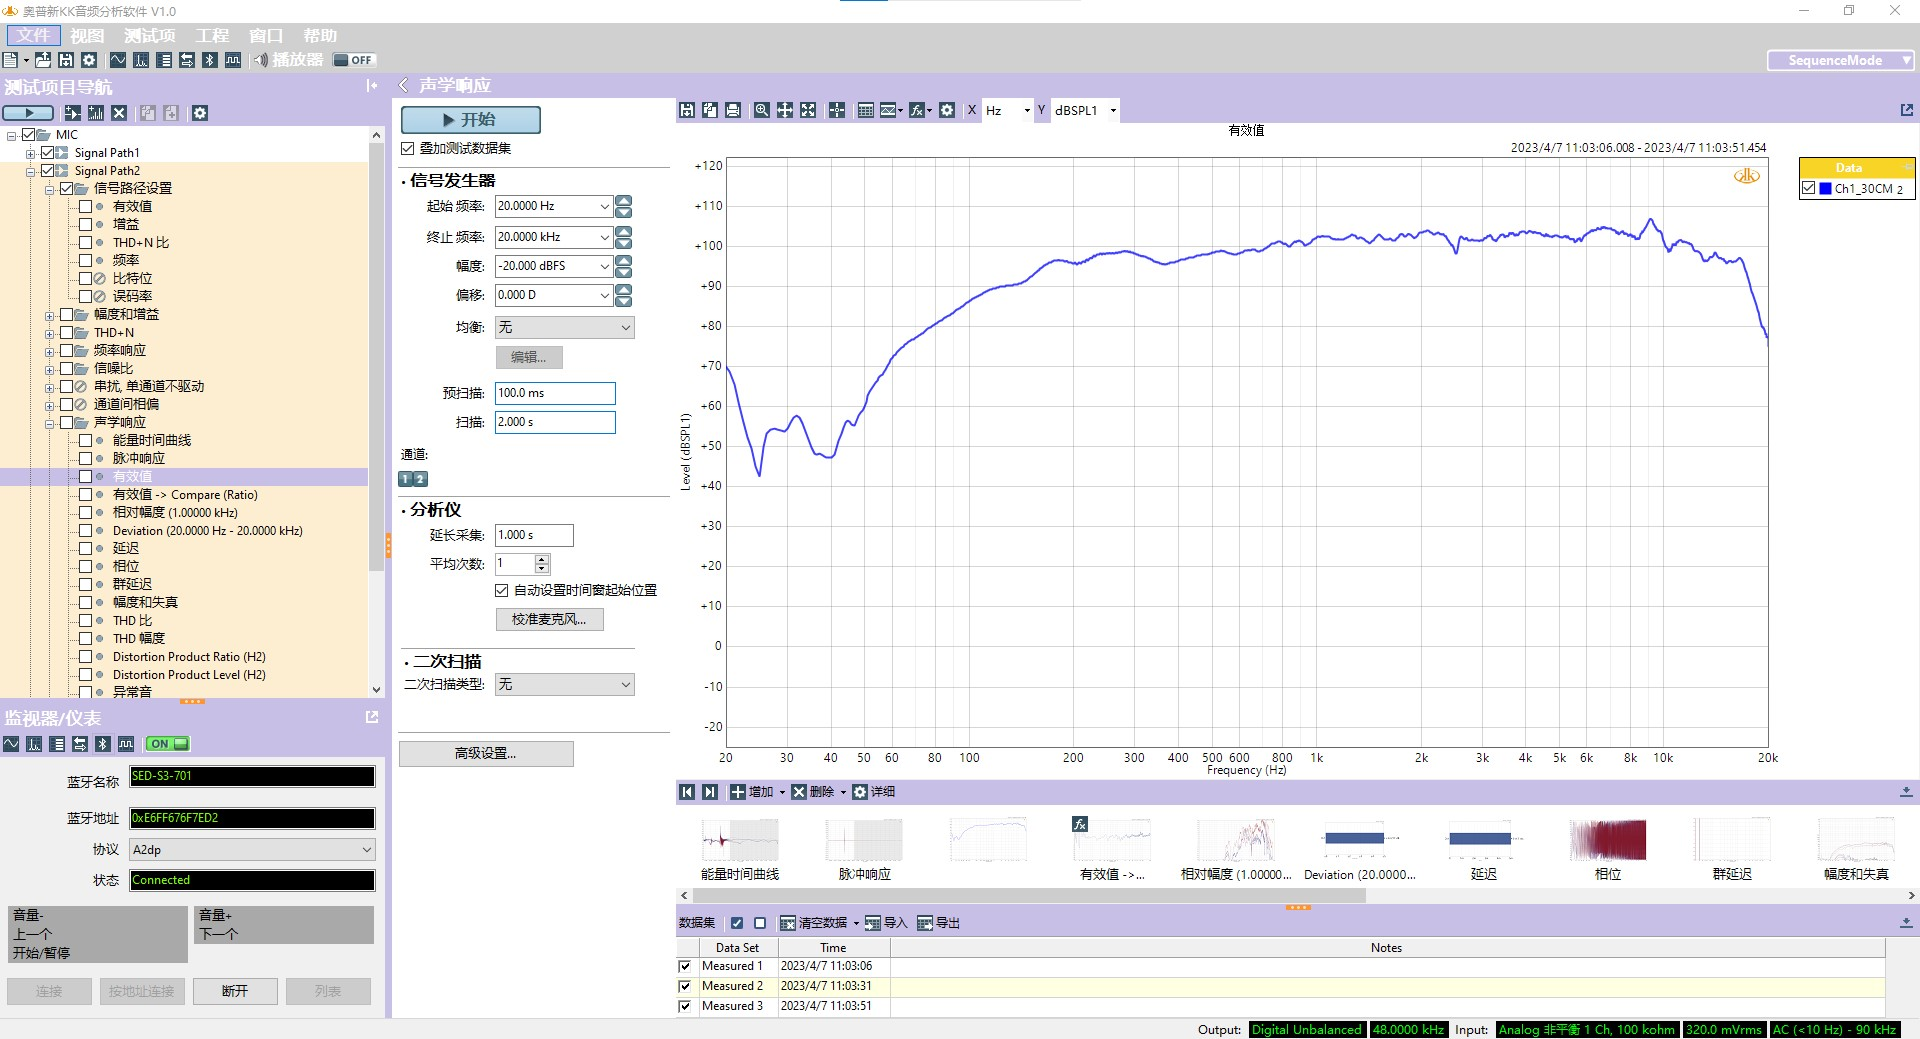Image resolution: width=1920 pixels, height=1039 pixels.
Task: Uncheck 叠加测试数据集 checkbox
Action: point(407,148)
